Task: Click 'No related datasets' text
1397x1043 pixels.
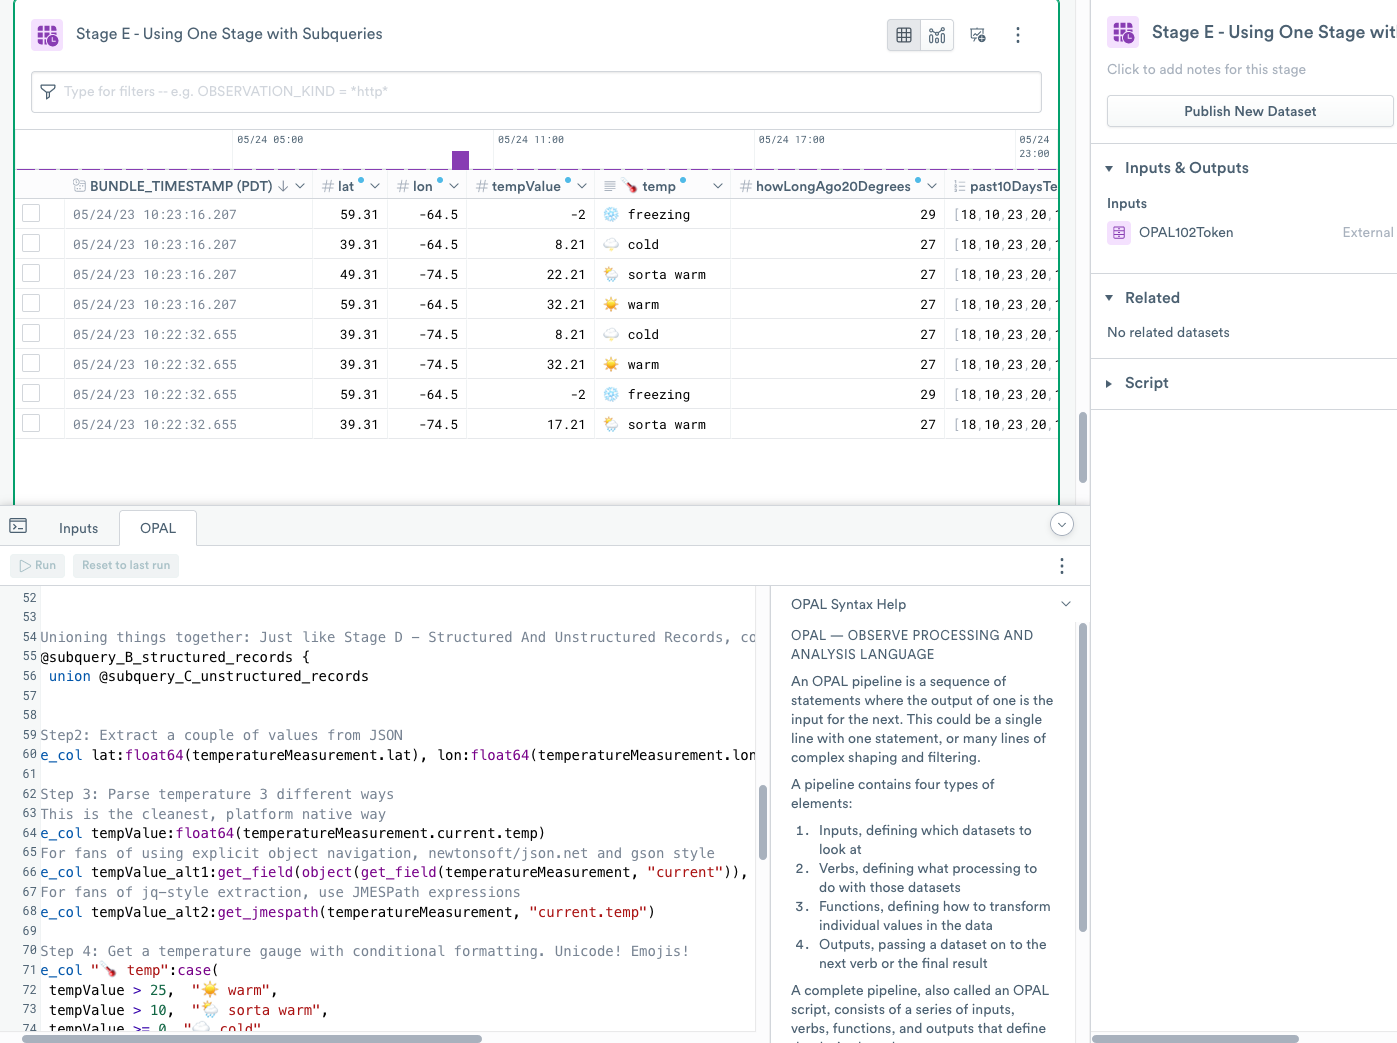Action: tap(1168, 333)
